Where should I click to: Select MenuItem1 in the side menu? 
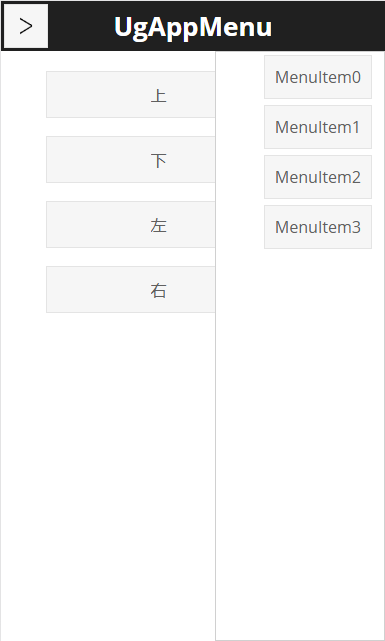(x=318, y=127)
